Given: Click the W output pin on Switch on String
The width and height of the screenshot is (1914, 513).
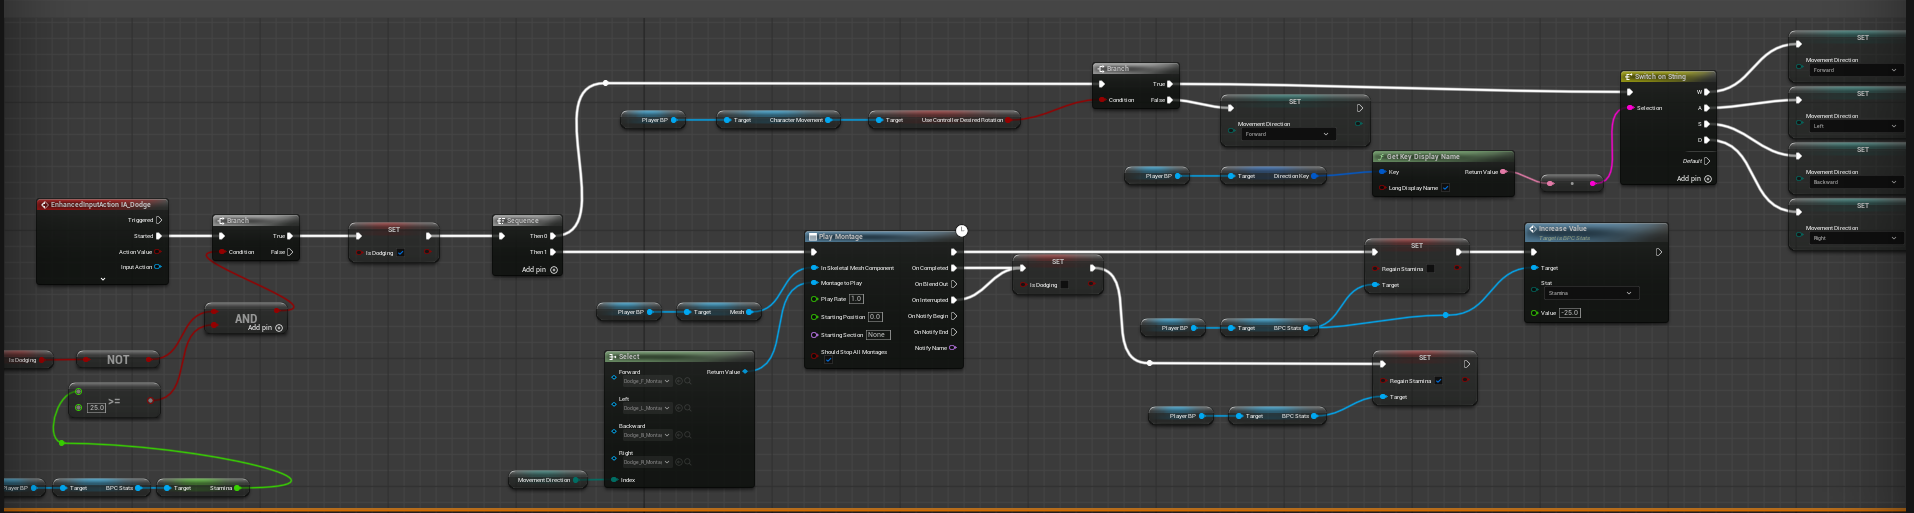Looking at the screenshot, I should [x=1707, y=92].
